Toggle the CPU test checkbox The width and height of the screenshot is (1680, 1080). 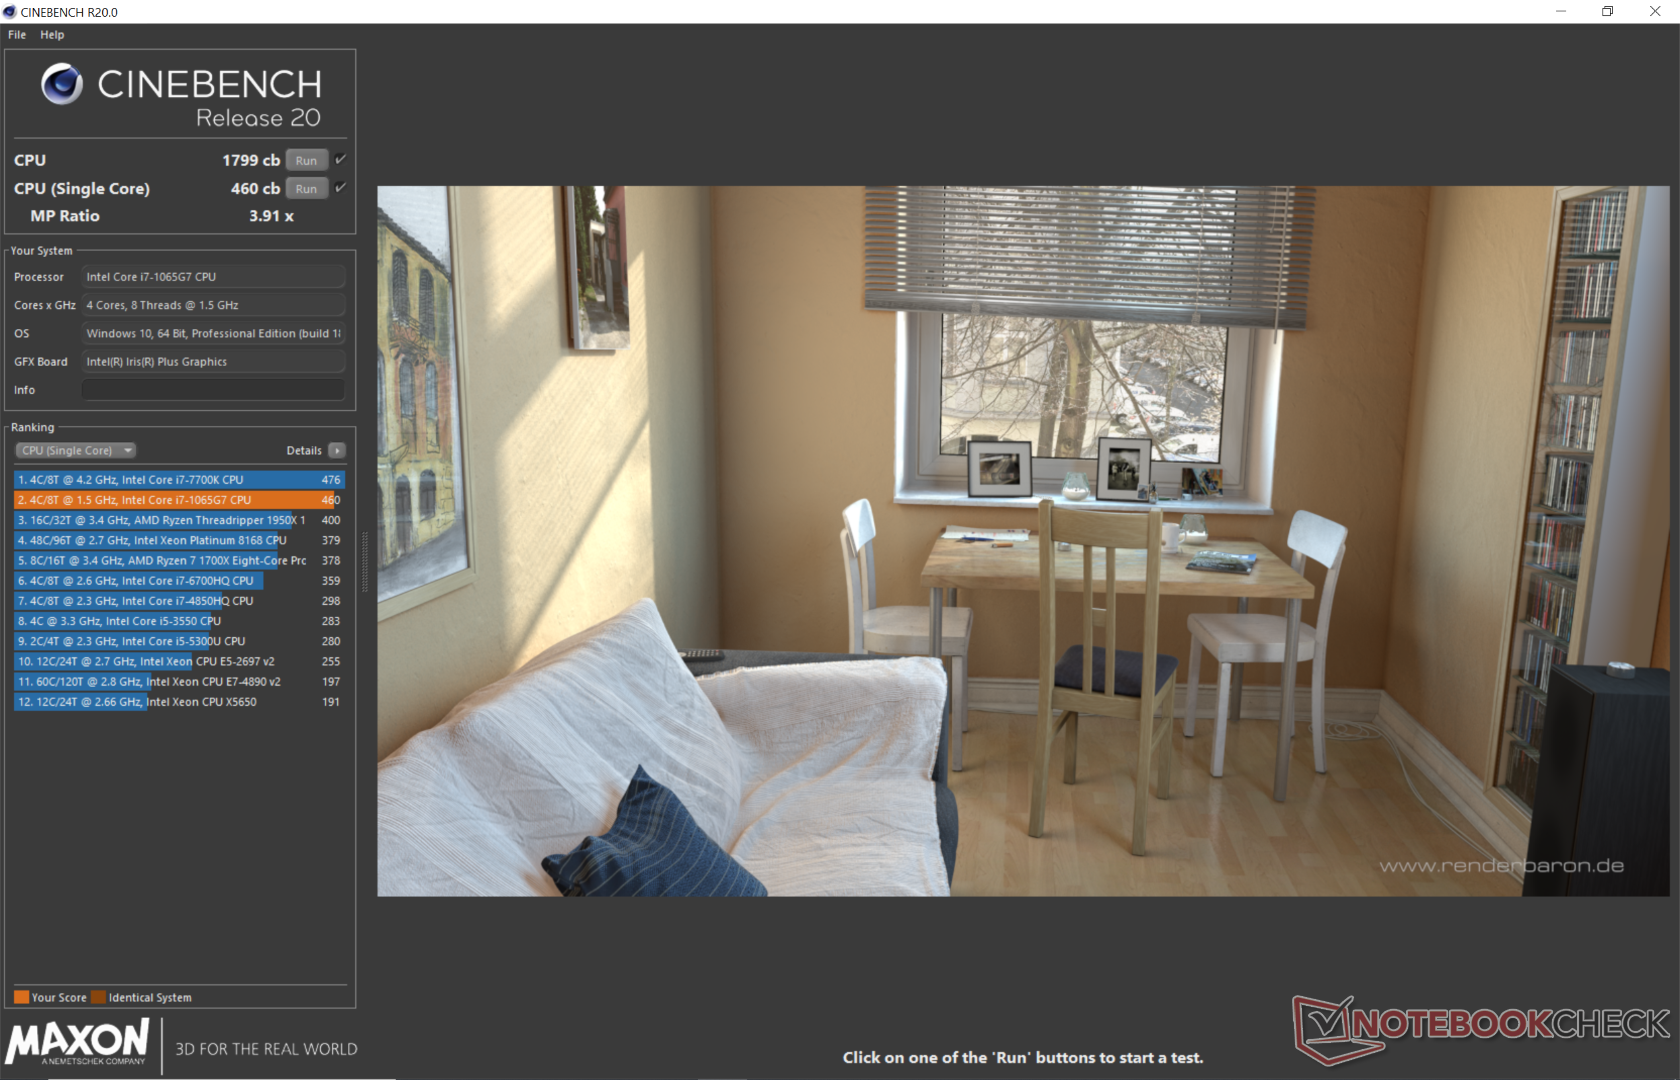[x=340, y=159]
